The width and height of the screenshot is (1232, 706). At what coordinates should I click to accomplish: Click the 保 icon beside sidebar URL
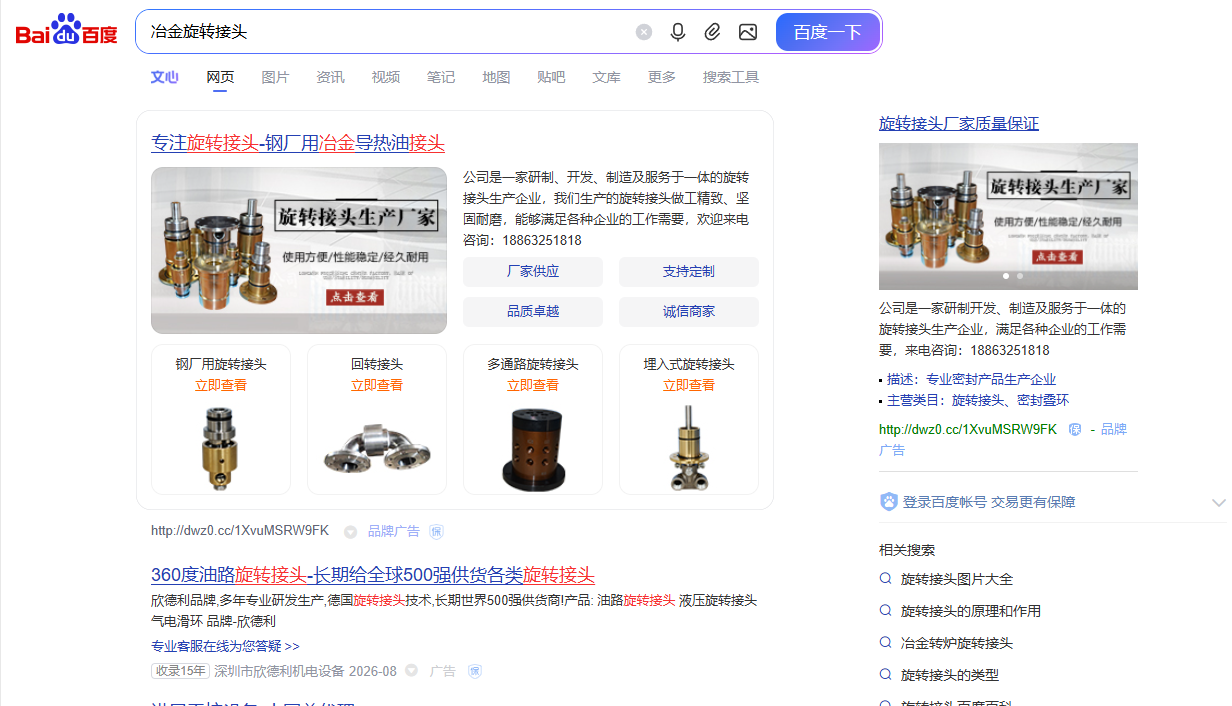pyautogui.click(x=1075, y=429)
